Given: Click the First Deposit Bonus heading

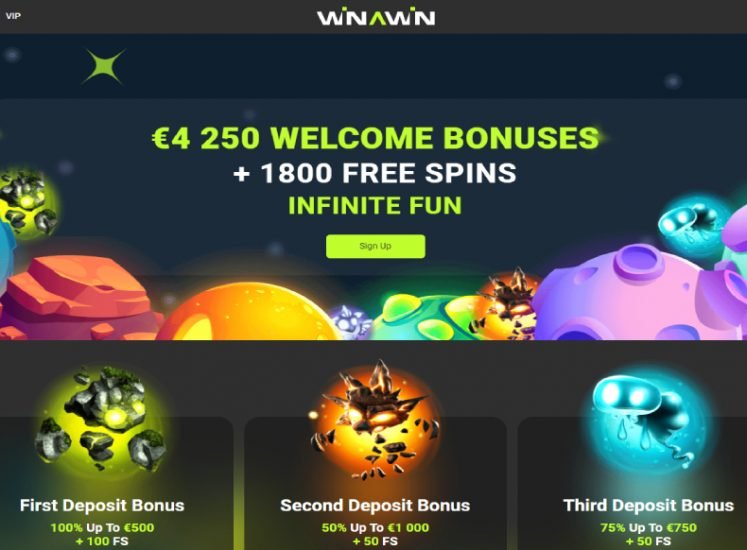Looking at the screenshot, I should click(102, 505).
